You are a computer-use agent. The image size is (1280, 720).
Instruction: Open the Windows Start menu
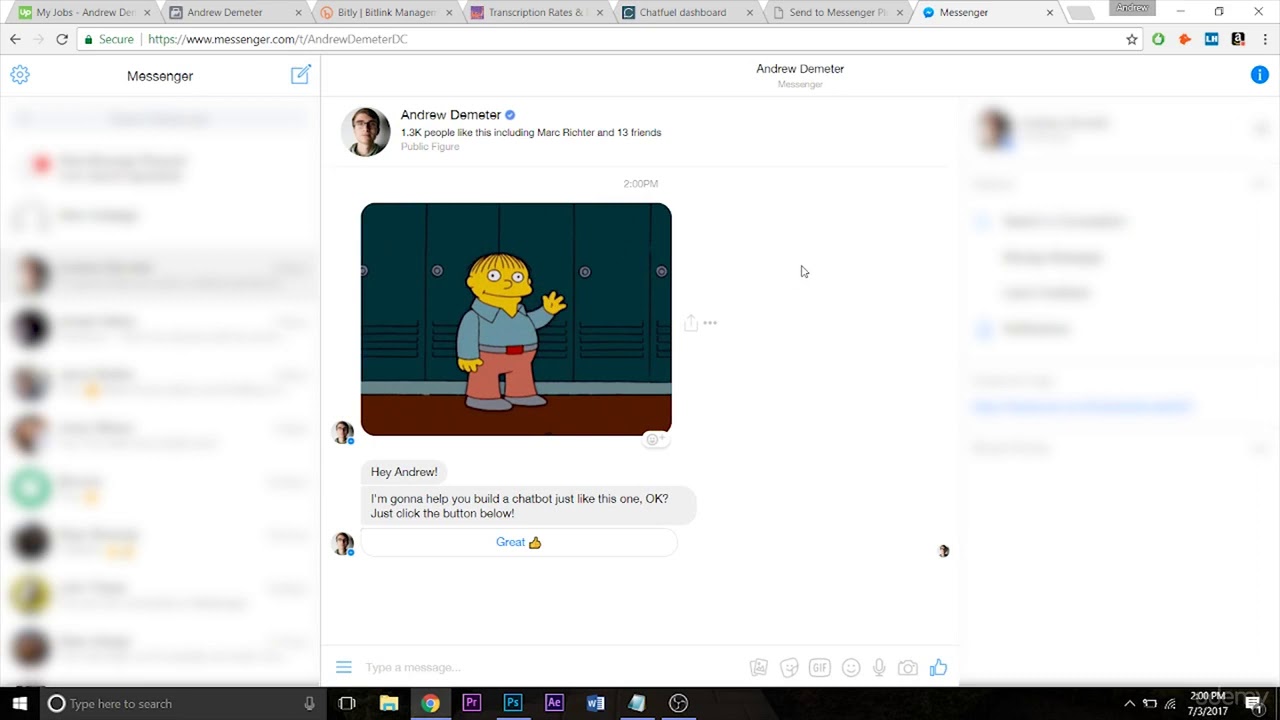20,703
